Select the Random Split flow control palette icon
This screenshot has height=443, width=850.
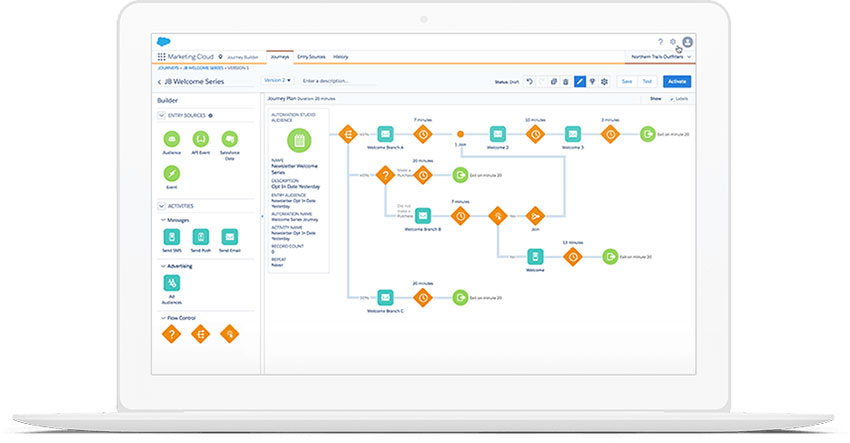click(201, 334)
